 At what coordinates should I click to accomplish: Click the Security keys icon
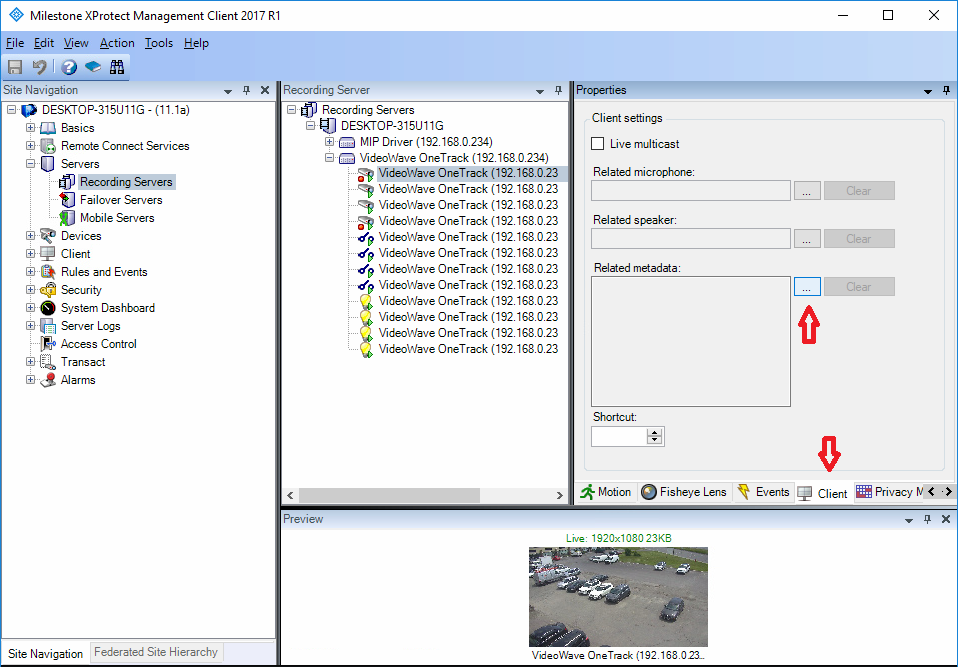point(48,290)
